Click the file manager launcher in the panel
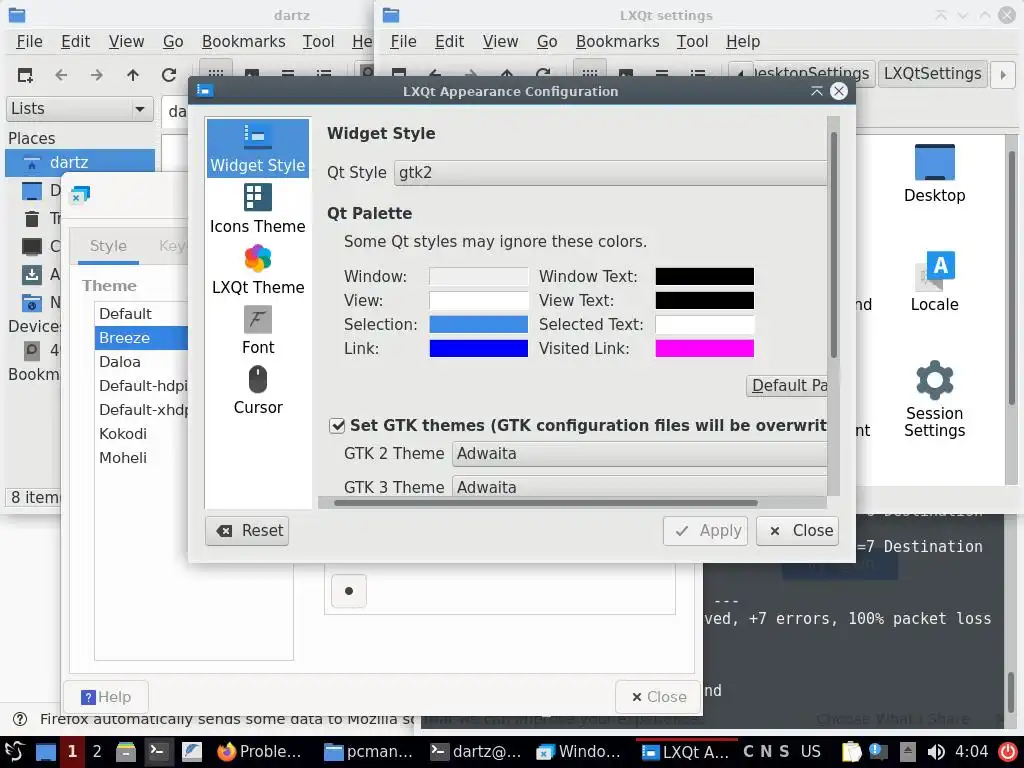The image size is (1024, 768). [x=125, y=752]
